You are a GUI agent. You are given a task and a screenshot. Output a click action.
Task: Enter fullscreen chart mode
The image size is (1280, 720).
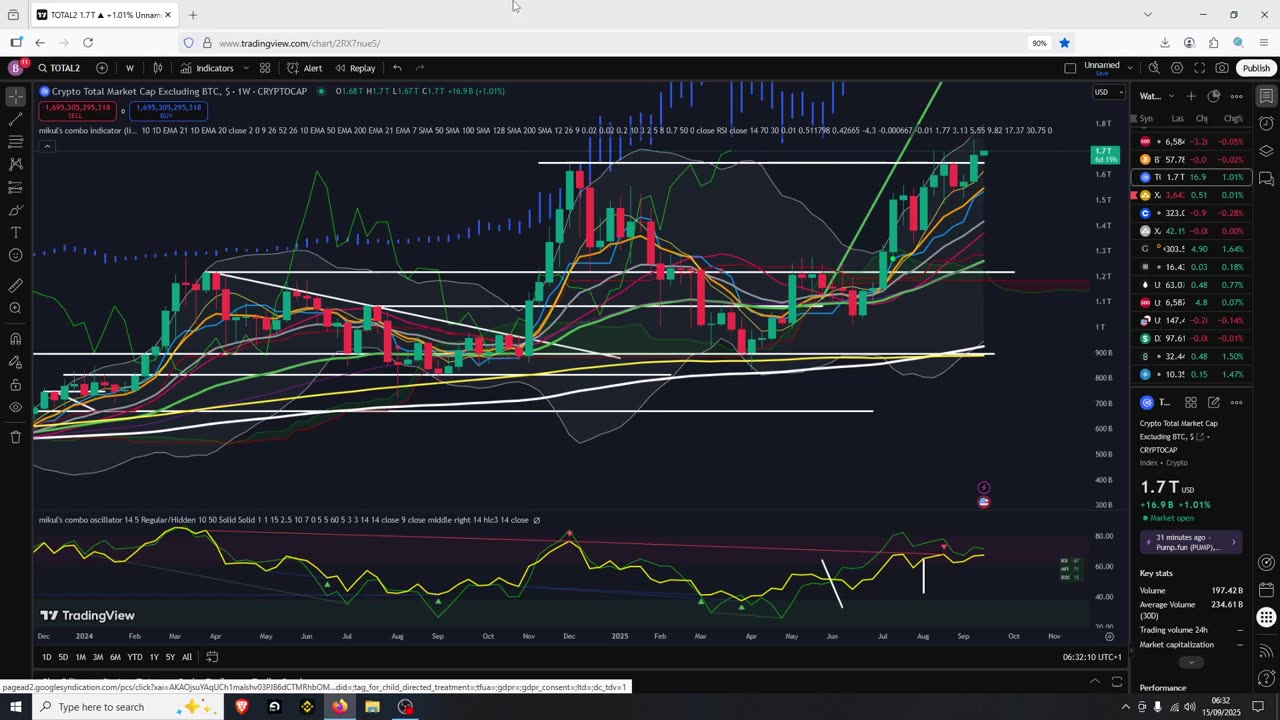[x=1199, y=68]
